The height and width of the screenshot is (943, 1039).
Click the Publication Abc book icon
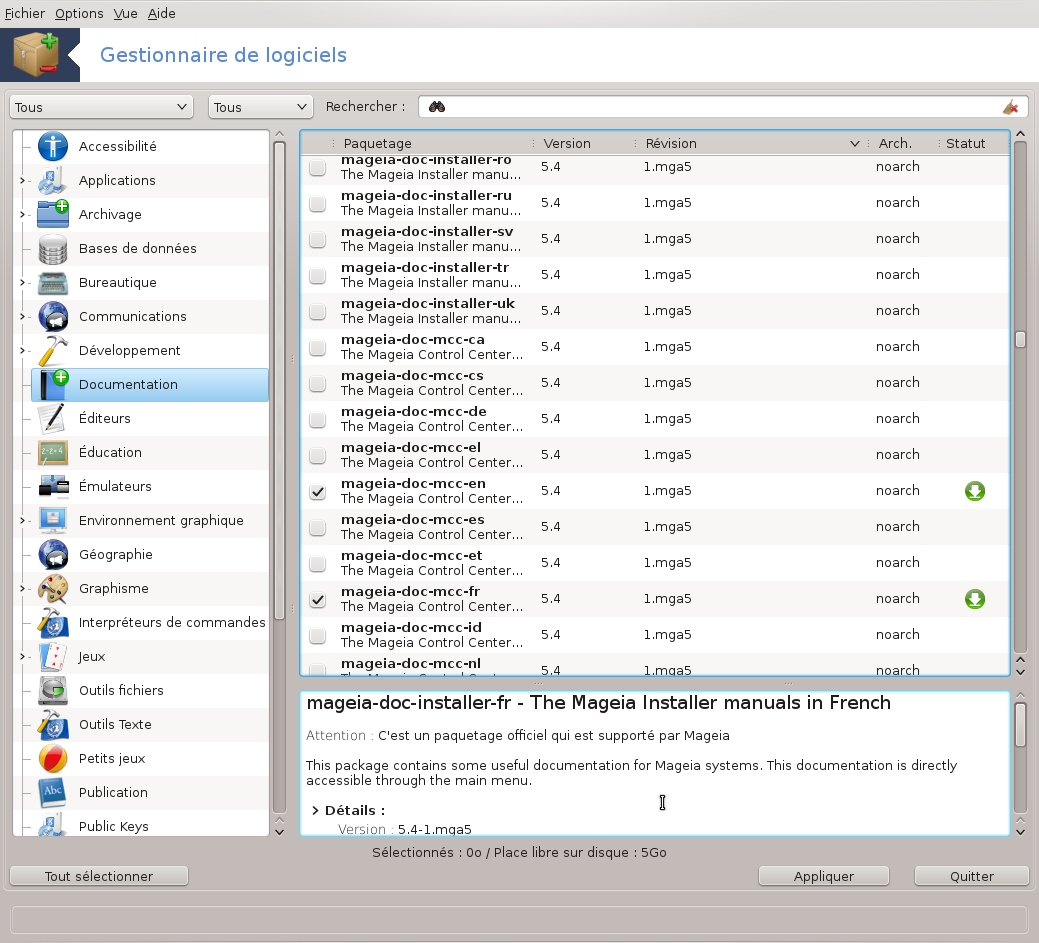(53, 793)
